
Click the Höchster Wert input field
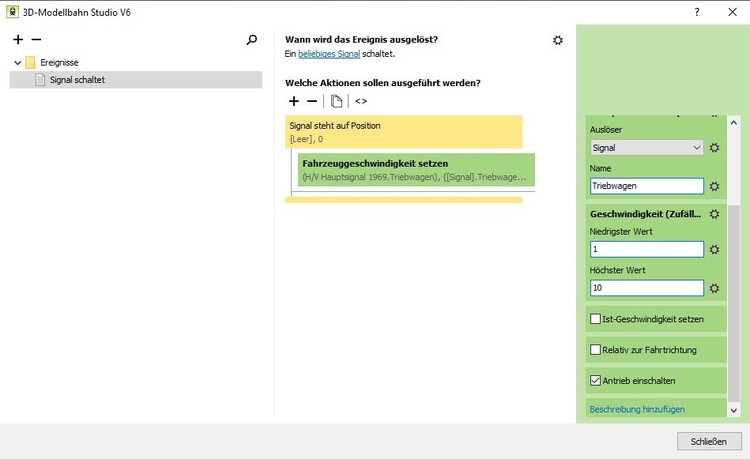tap(647, 288)
